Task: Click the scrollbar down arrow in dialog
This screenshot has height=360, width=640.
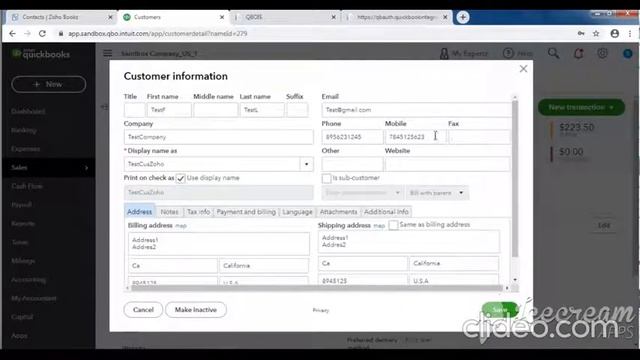Action: [515, 280]
